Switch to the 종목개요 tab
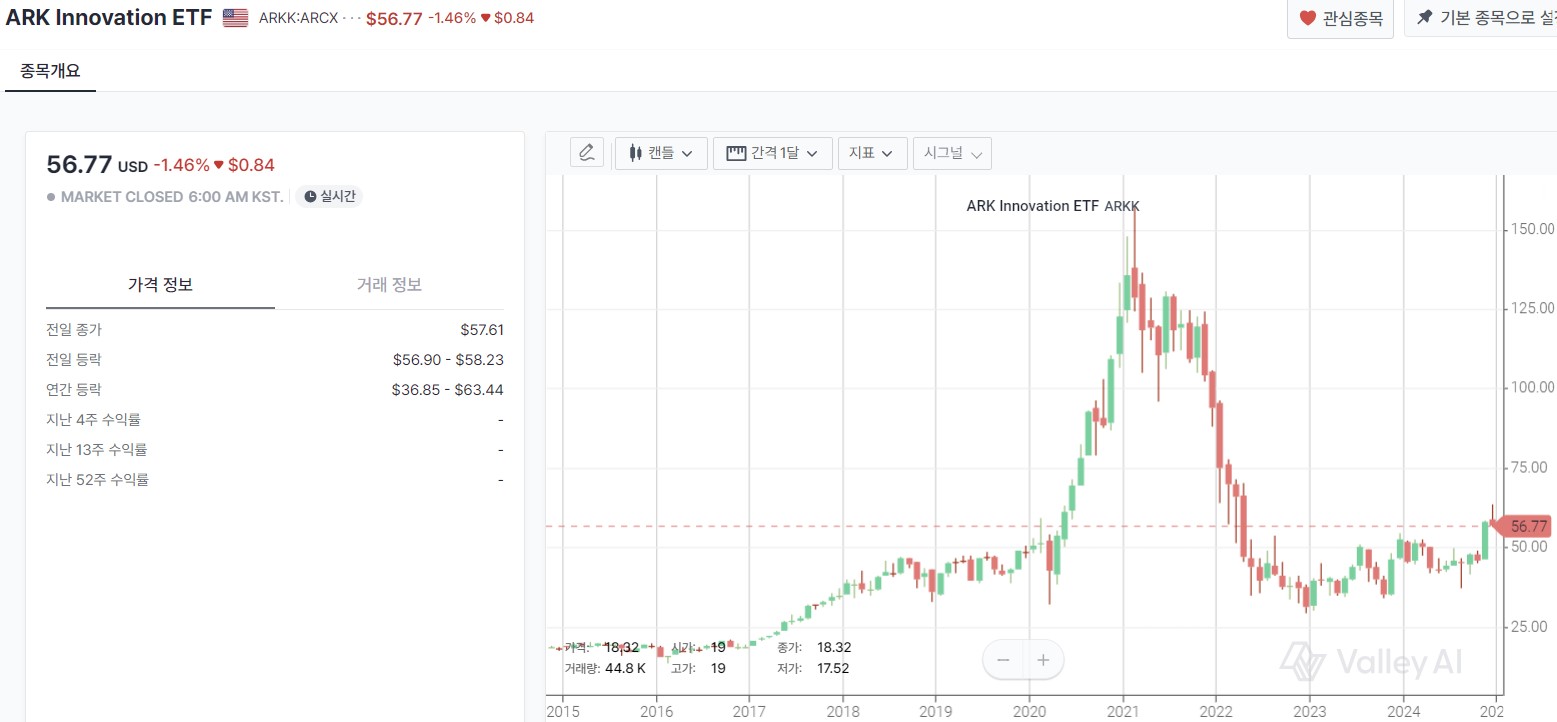The height and width of the screenshot is (722, 1557). tap(50, 71)
